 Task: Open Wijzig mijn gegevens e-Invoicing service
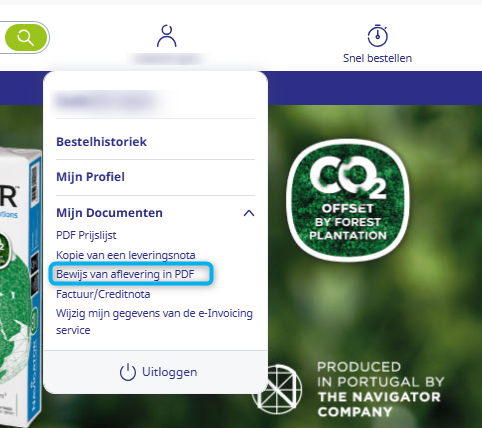point(154,322)
